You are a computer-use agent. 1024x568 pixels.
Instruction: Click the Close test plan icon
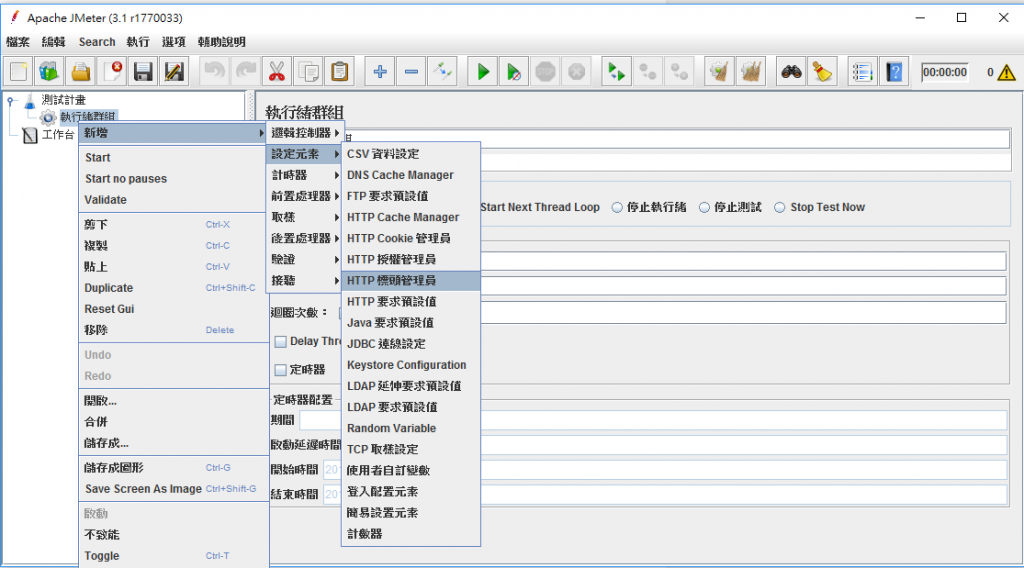[x=112, y=72]
